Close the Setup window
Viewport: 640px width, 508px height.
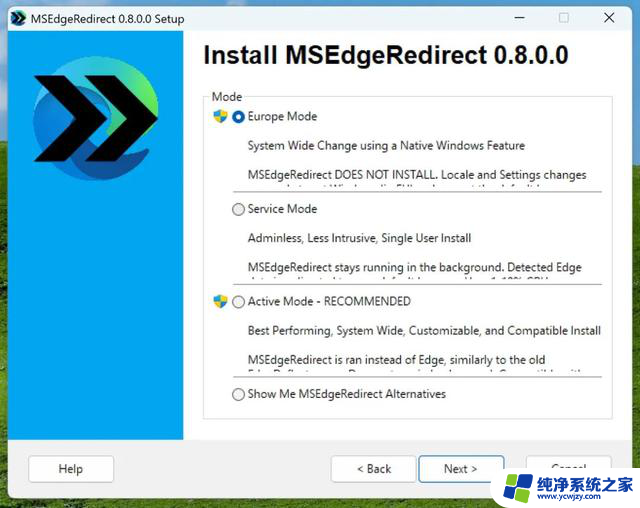tap(609, 18)
